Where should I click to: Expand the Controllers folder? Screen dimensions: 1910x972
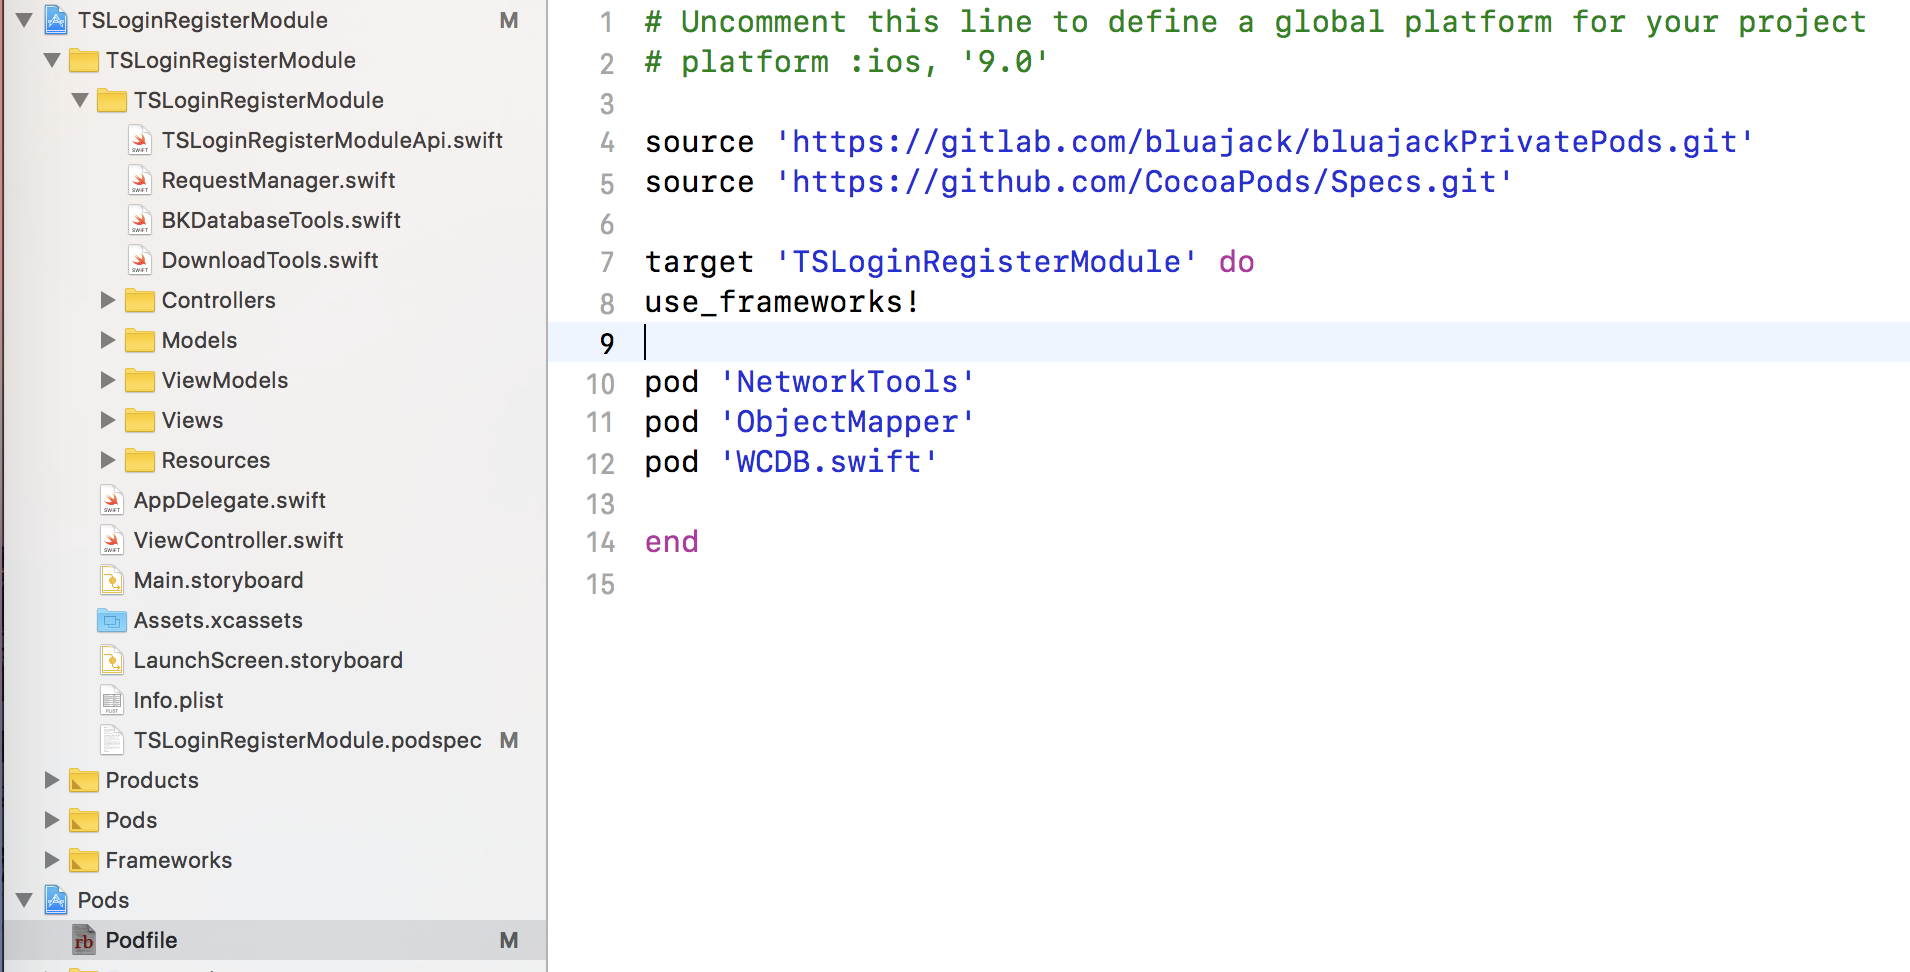tap(108, 300)
